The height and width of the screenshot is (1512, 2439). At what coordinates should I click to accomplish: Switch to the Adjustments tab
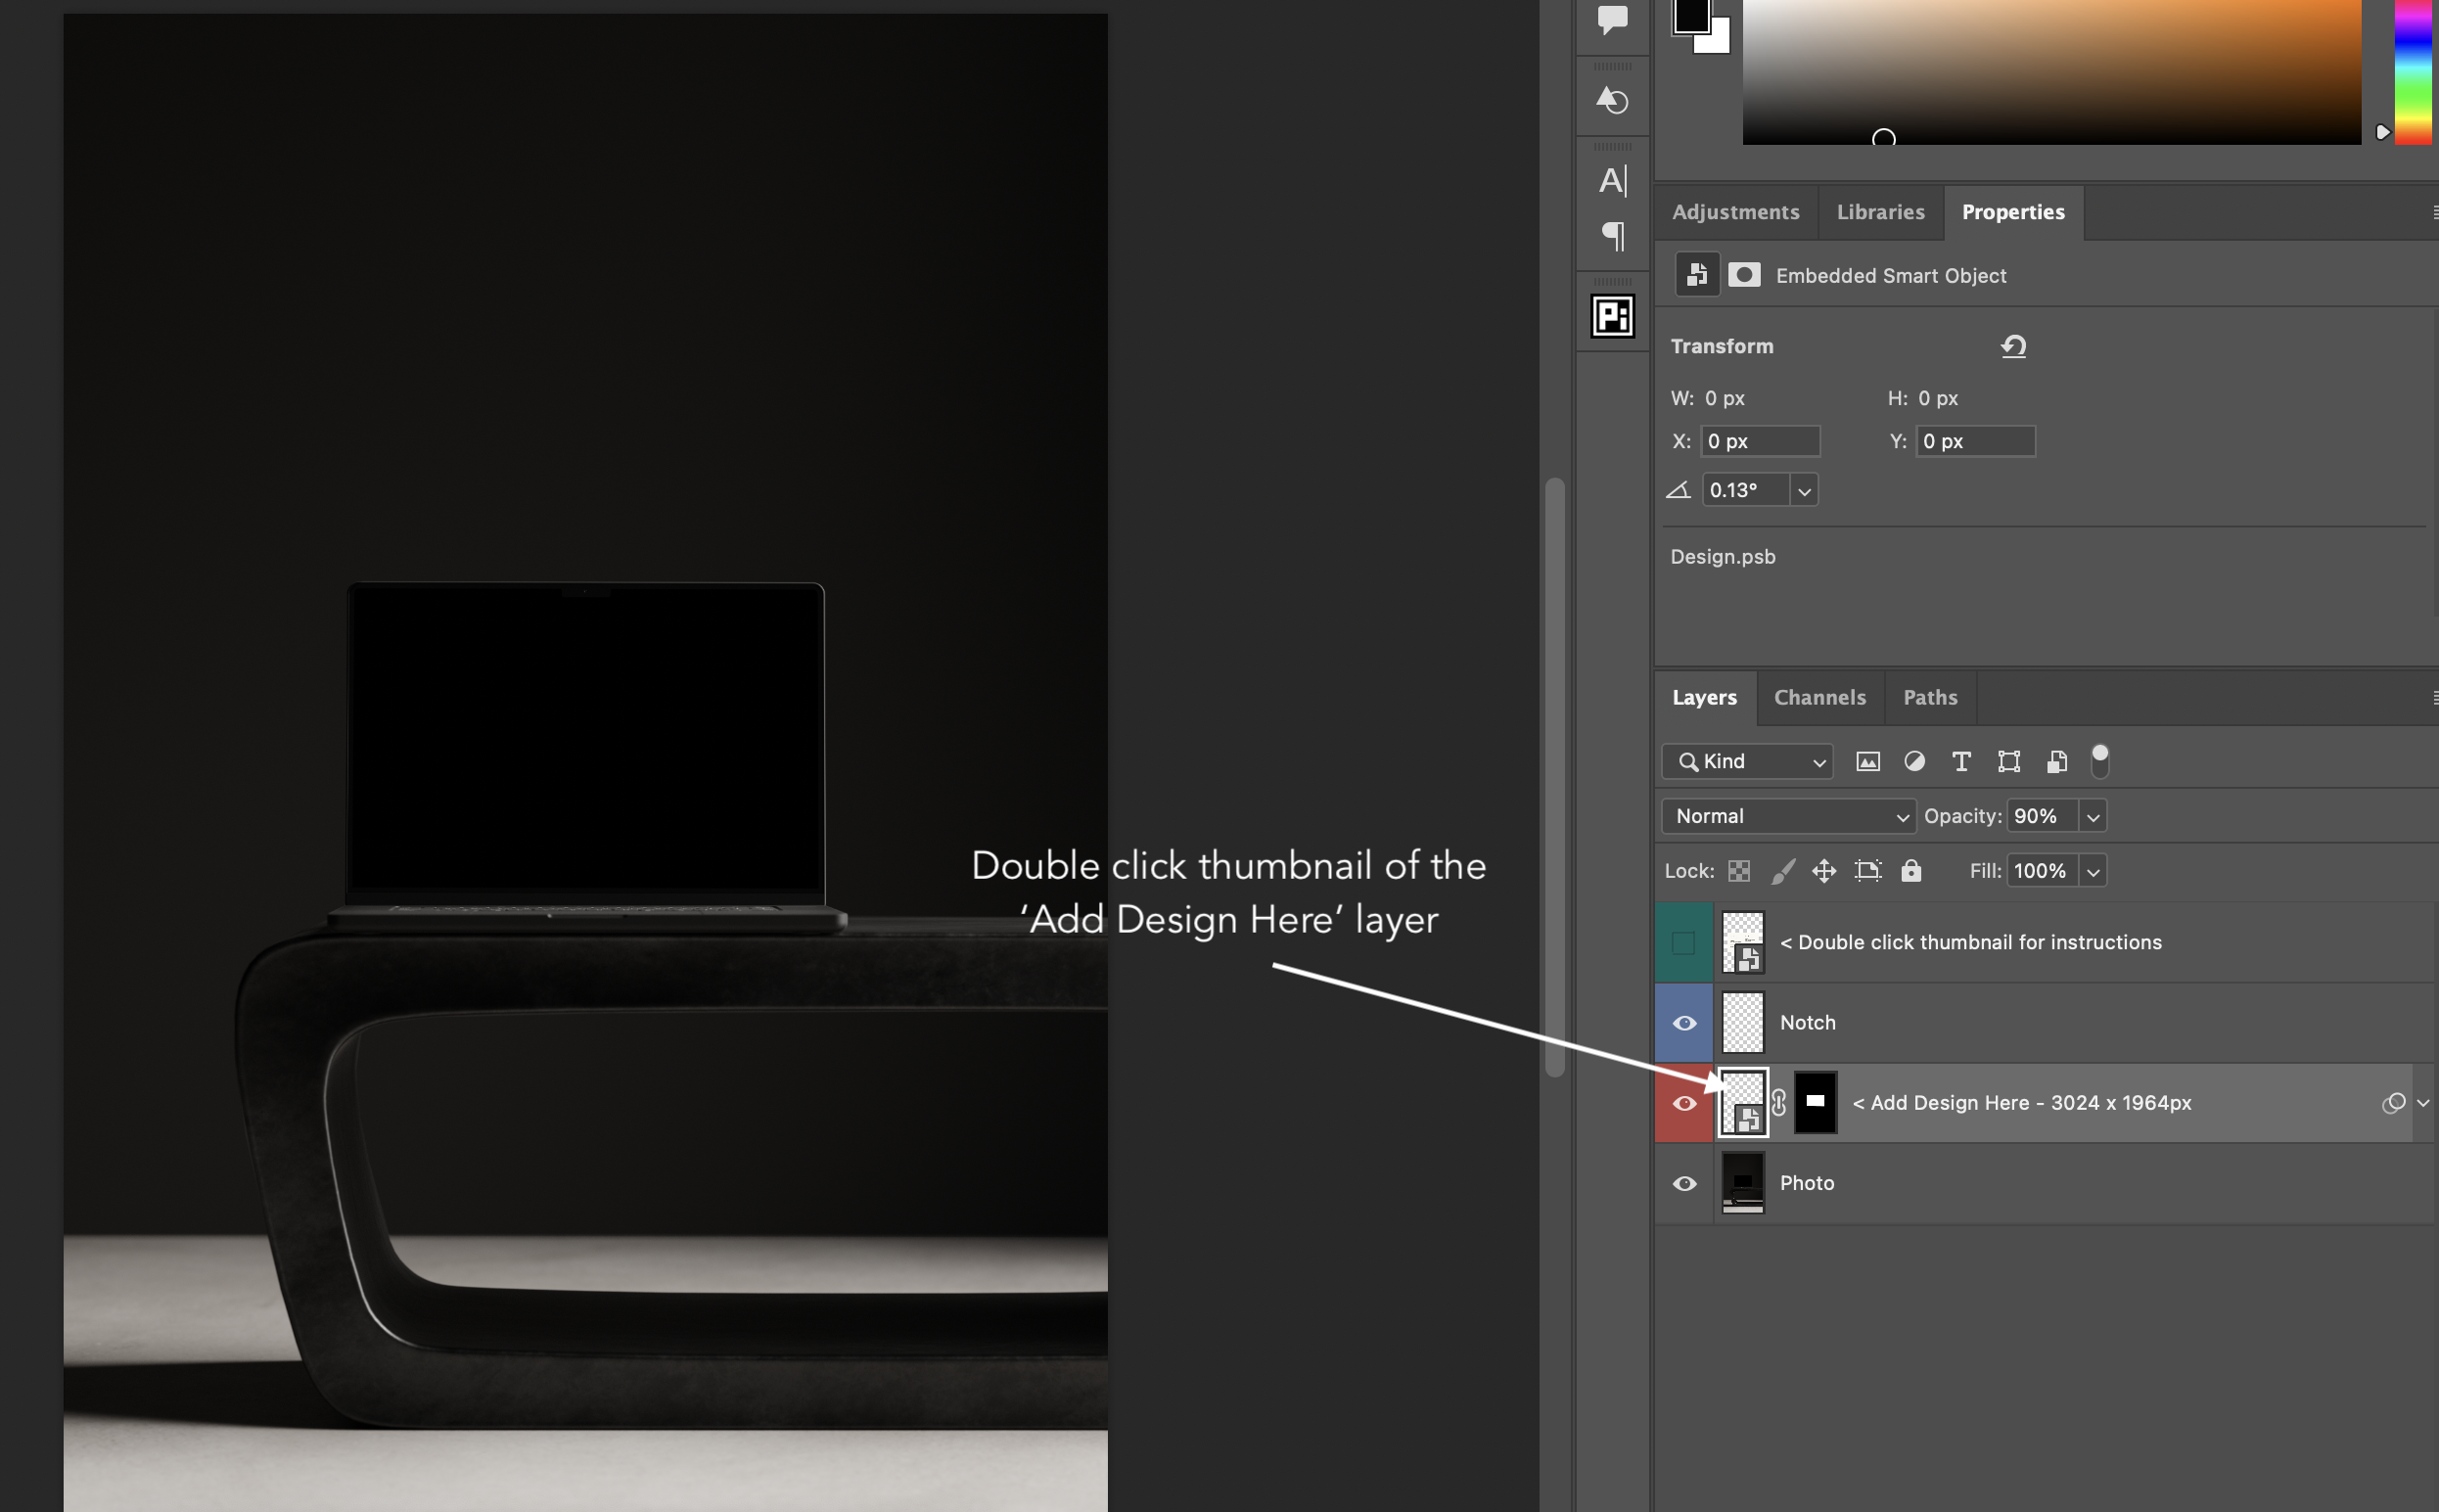[x=1735, y=211]
